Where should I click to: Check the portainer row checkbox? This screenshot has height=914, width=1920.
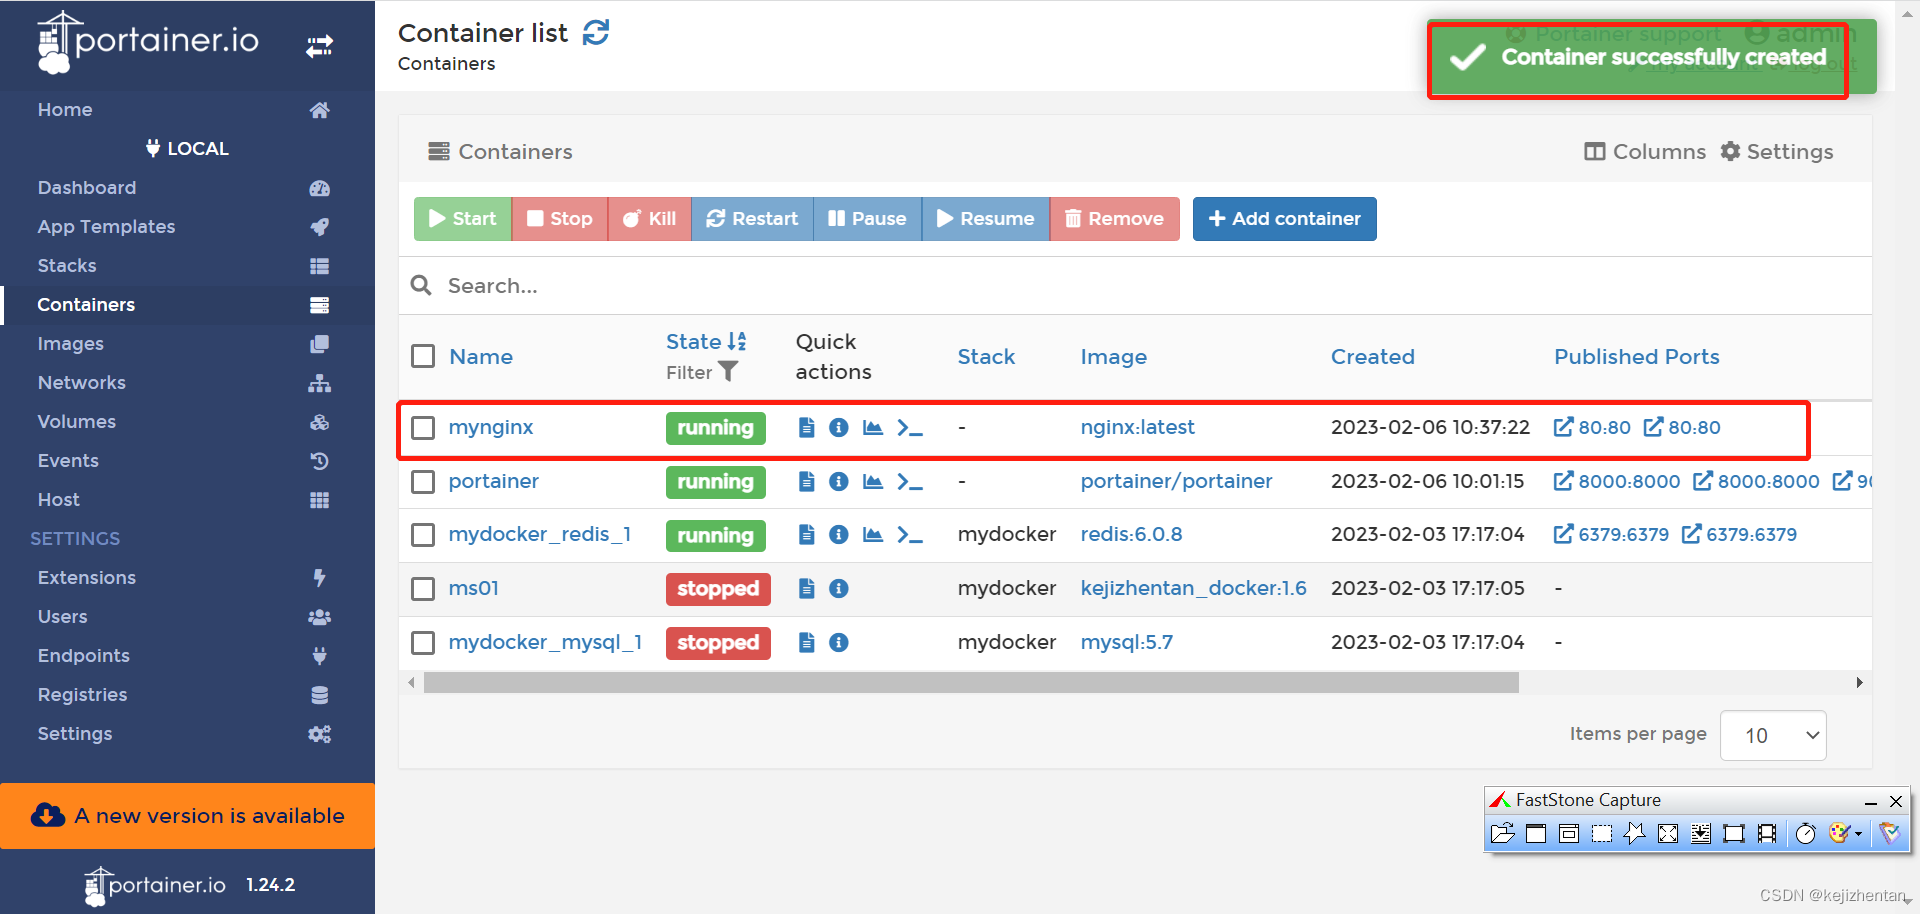tap(423, 482)
